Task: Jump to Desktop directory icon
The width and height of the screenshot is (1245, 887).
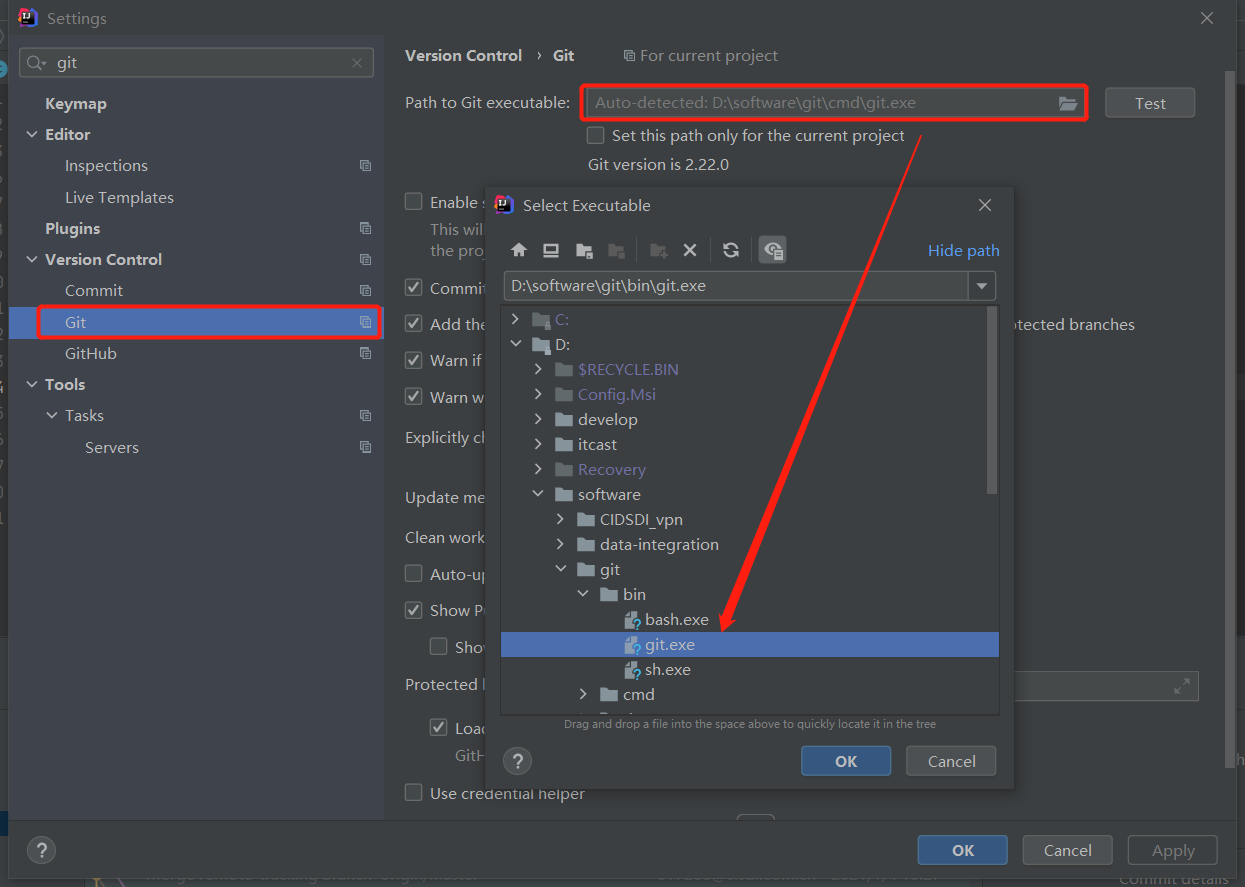Action: click(x=551, y=250)
